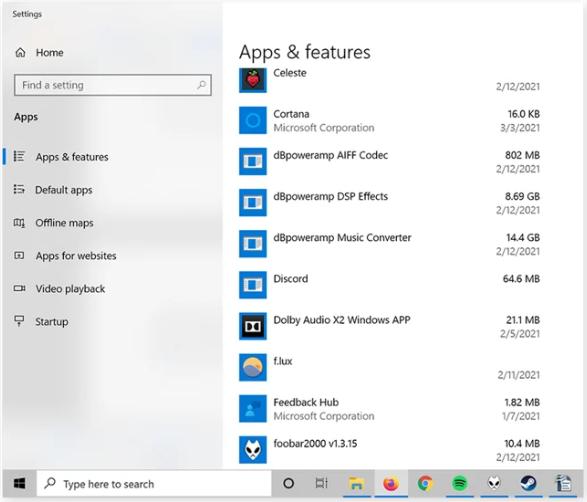Select the f.lux app name
587x502 pixels.
(x=283, y=361)
